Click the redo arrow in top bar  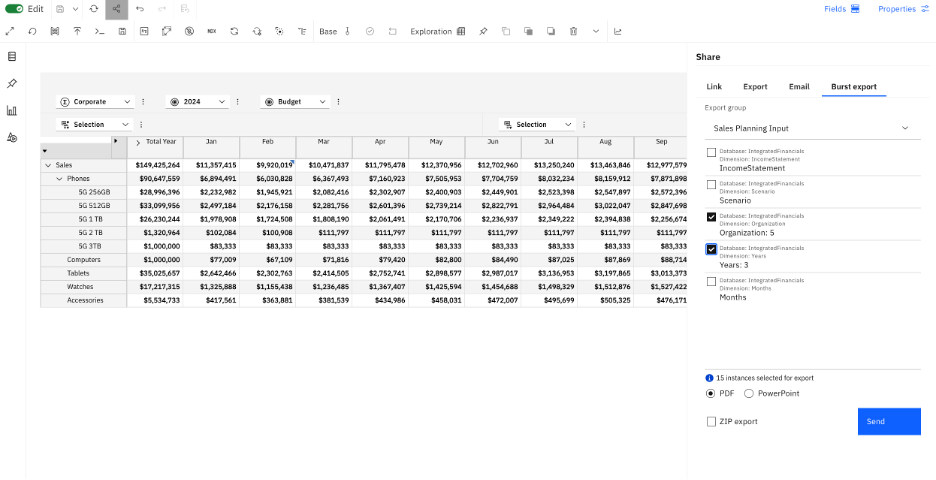(x=162, y=9)
